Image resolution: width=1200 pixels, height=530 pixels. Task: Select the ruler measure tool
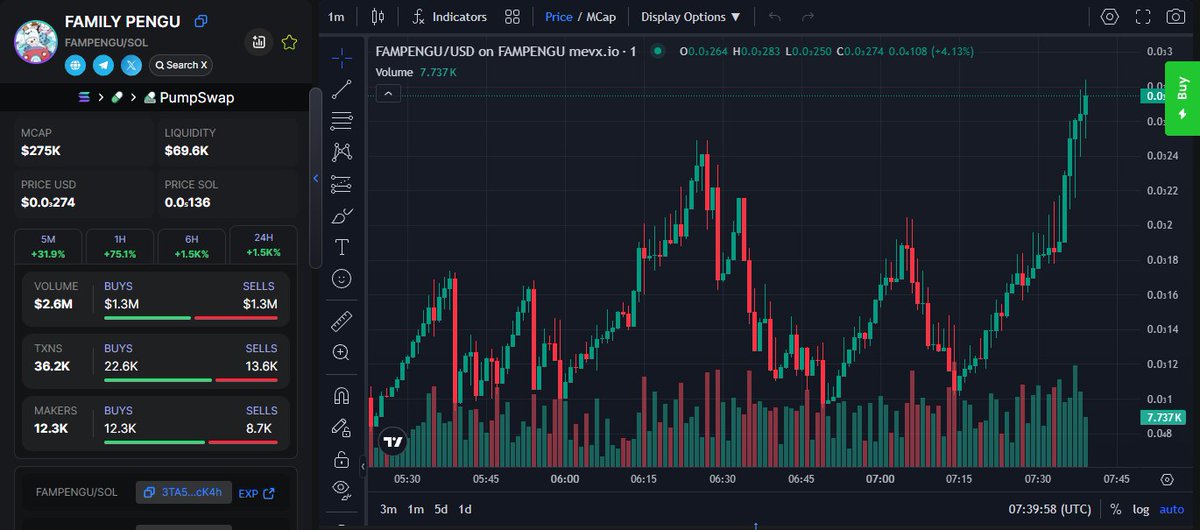tap(342, 321)
